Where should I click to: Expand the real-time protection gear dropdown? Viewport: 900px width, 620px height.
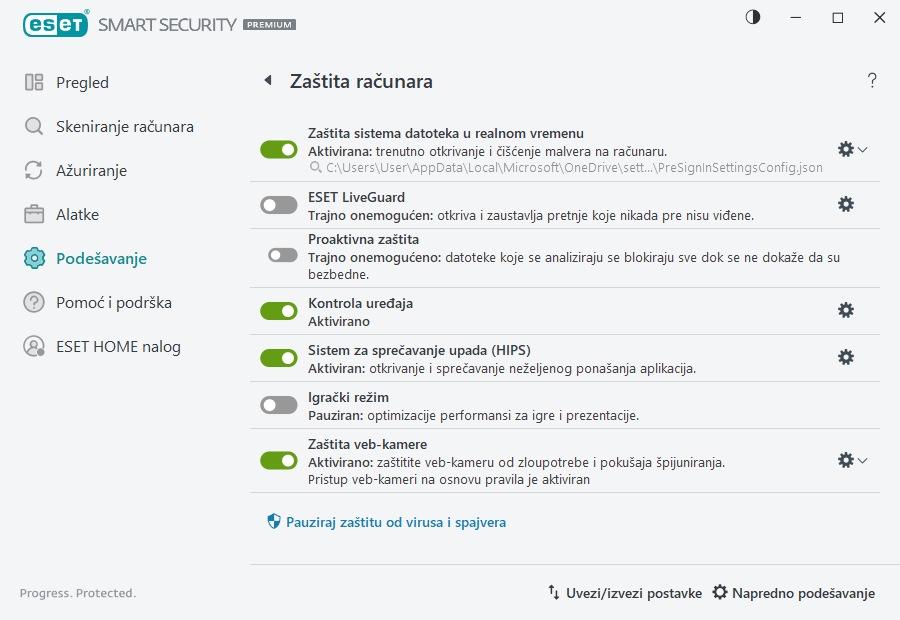[862, 149]
